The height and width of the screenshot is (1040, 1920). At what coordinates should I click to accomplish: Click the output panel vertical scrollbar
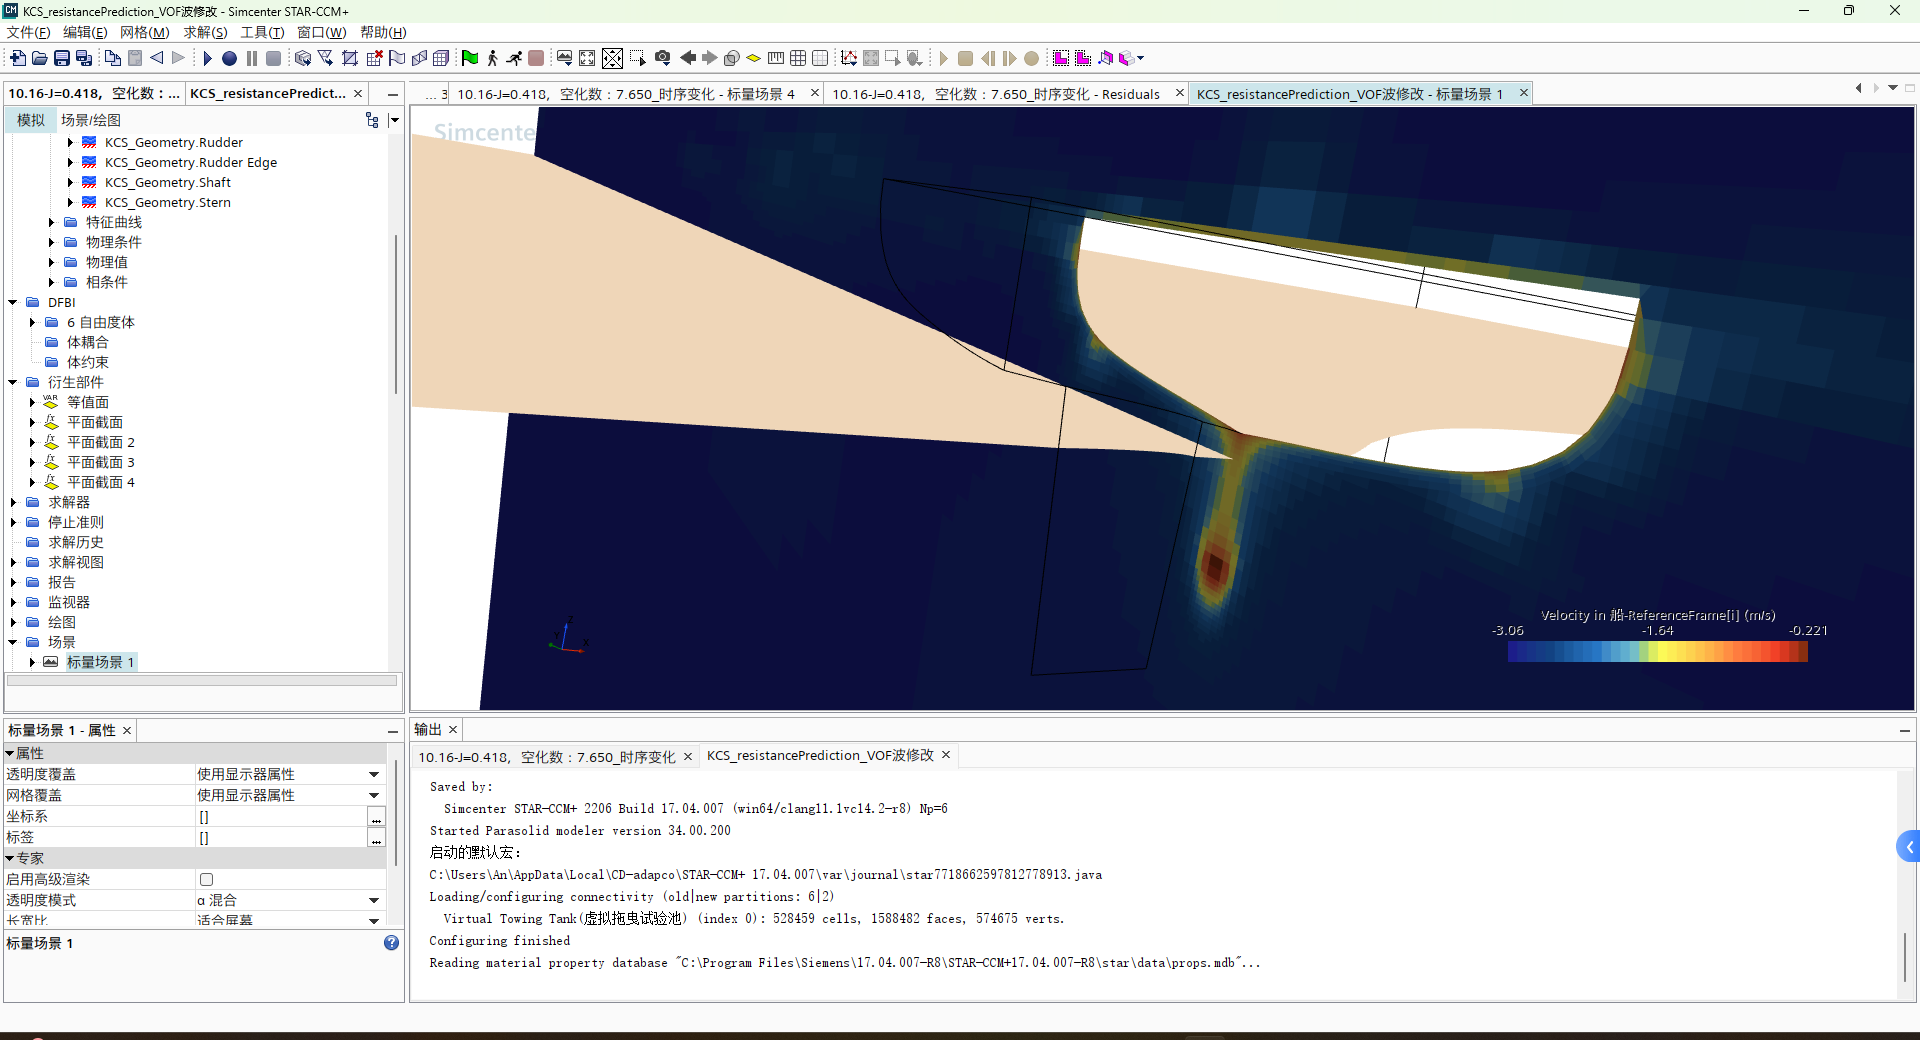pos(1906,957)
